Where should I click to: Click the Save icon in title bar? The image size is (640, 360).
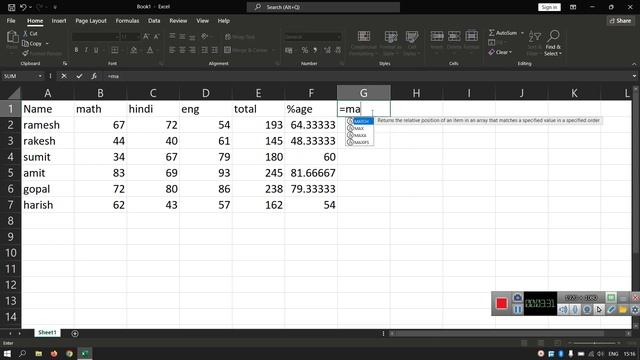click(x=11, y=7)
